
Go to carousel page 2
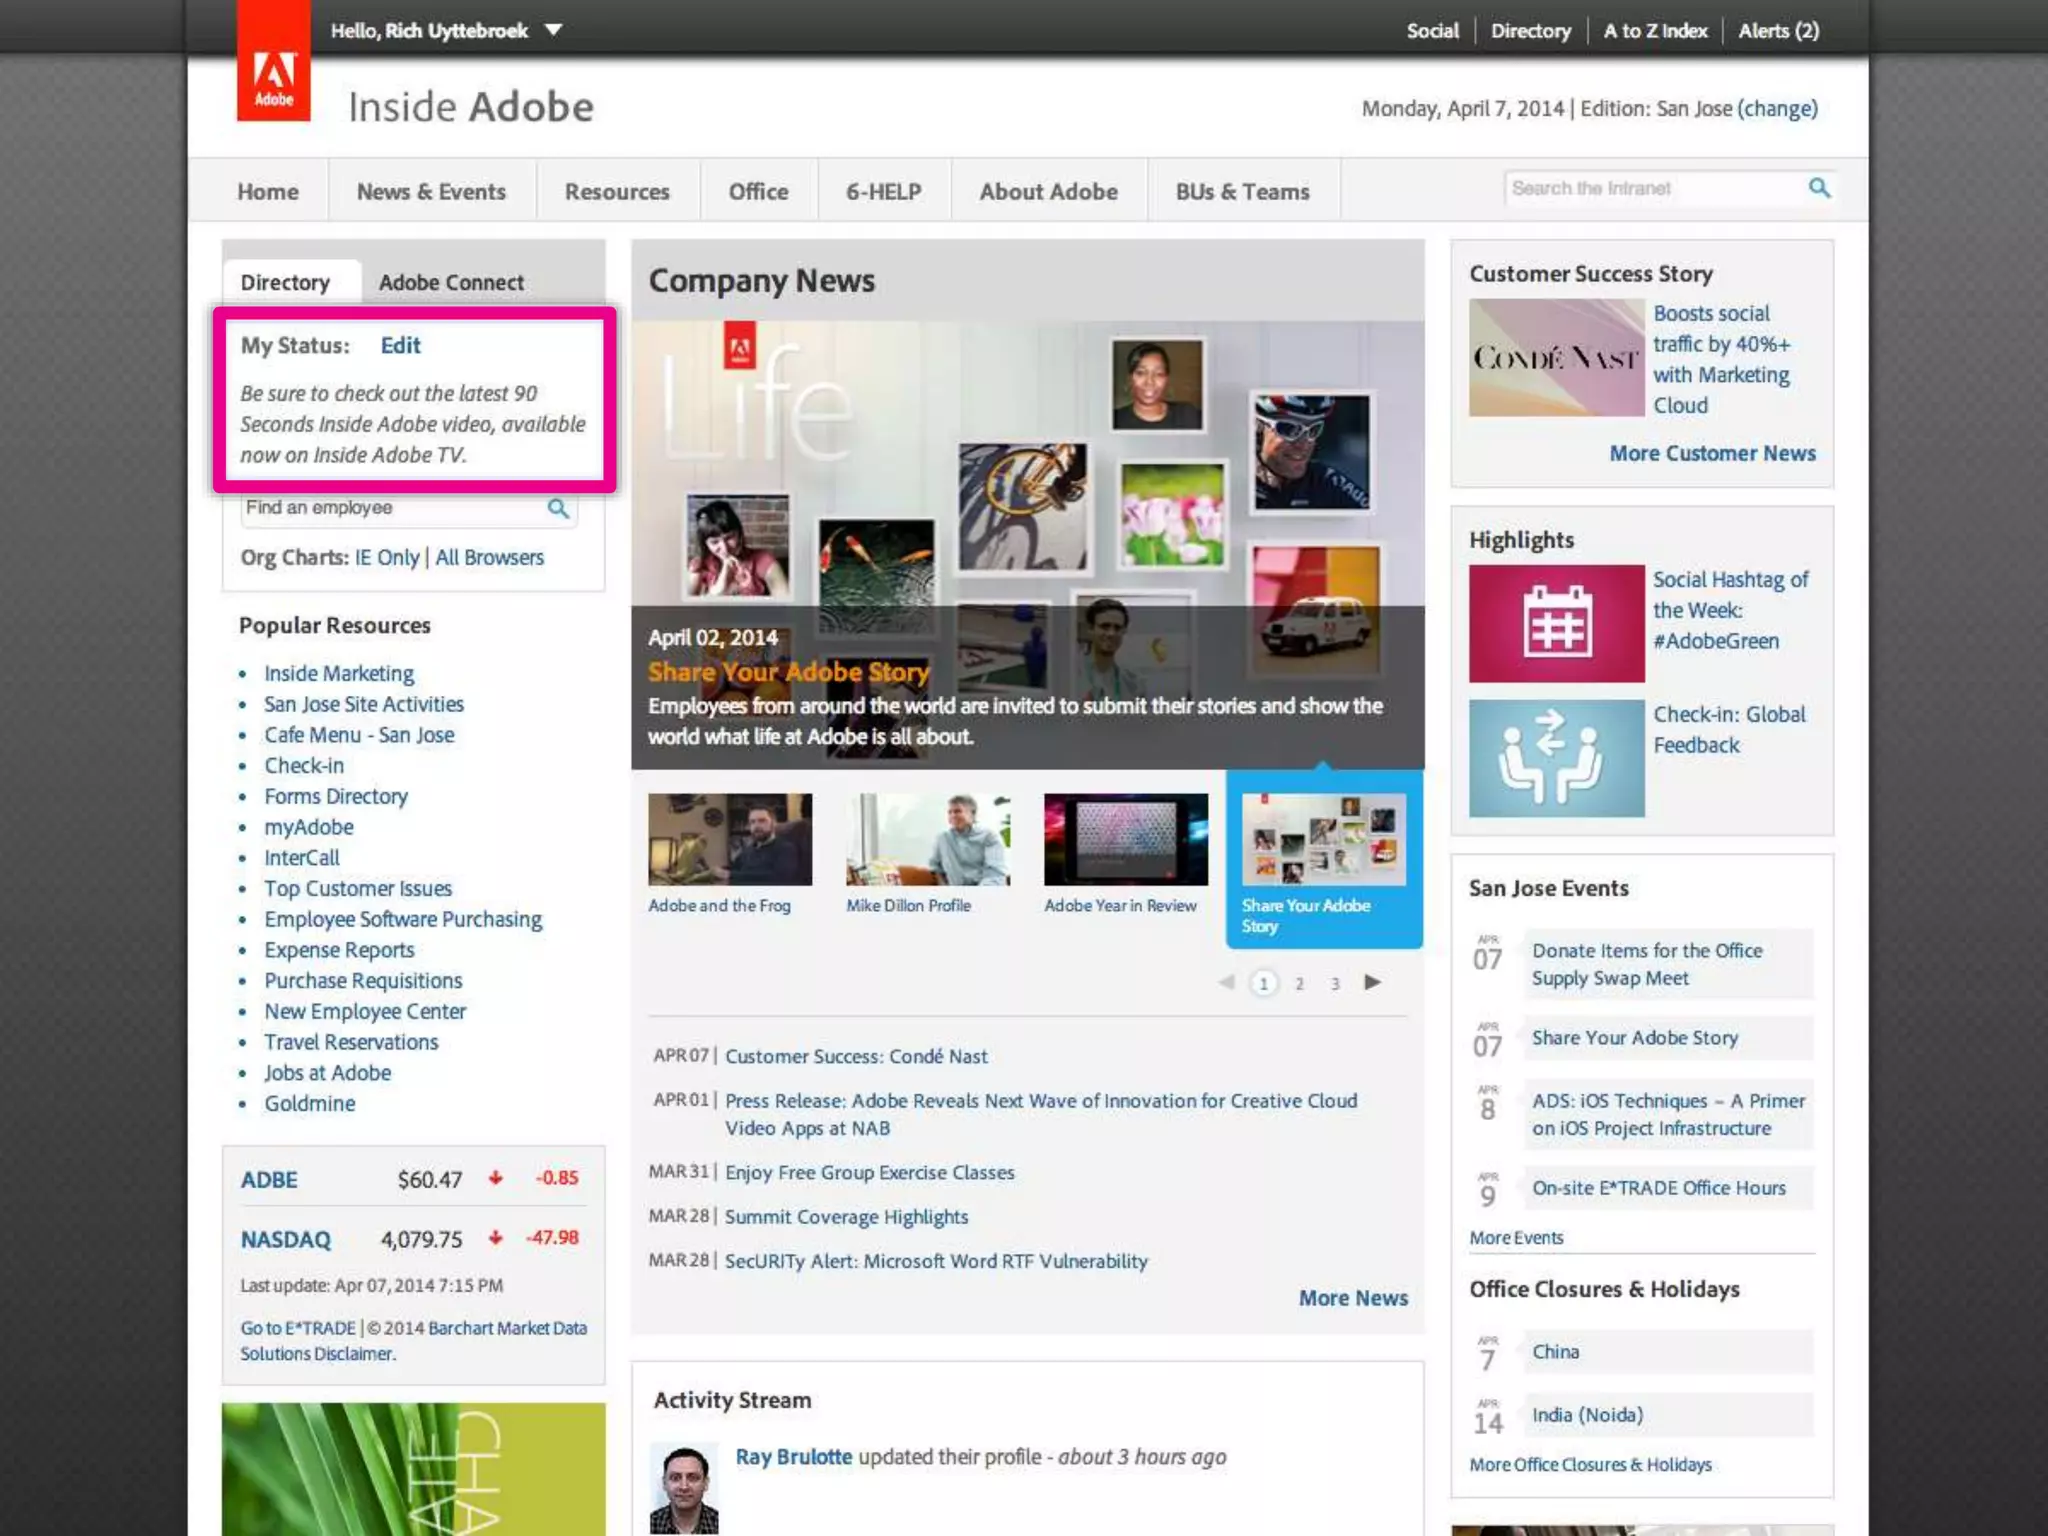[1299, 983]
